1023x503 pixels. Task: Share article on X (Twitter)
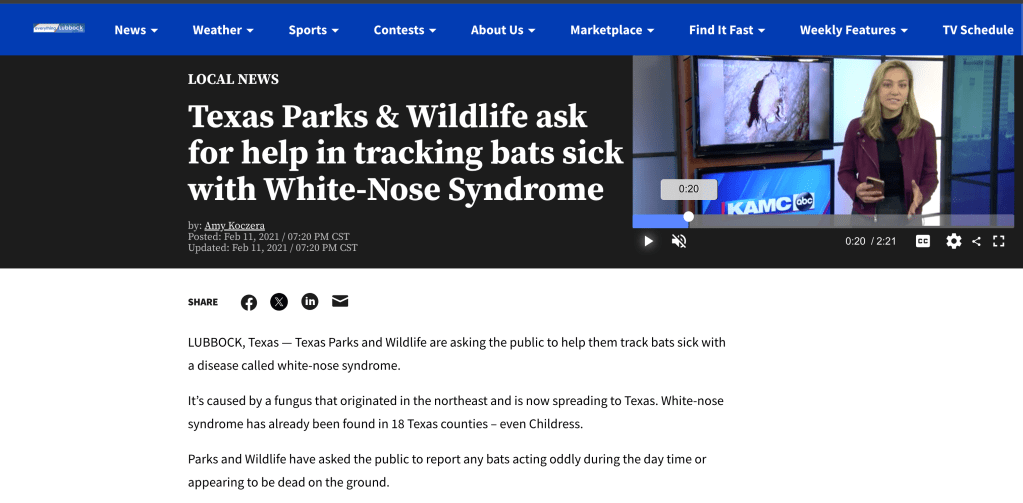point(279,302)
